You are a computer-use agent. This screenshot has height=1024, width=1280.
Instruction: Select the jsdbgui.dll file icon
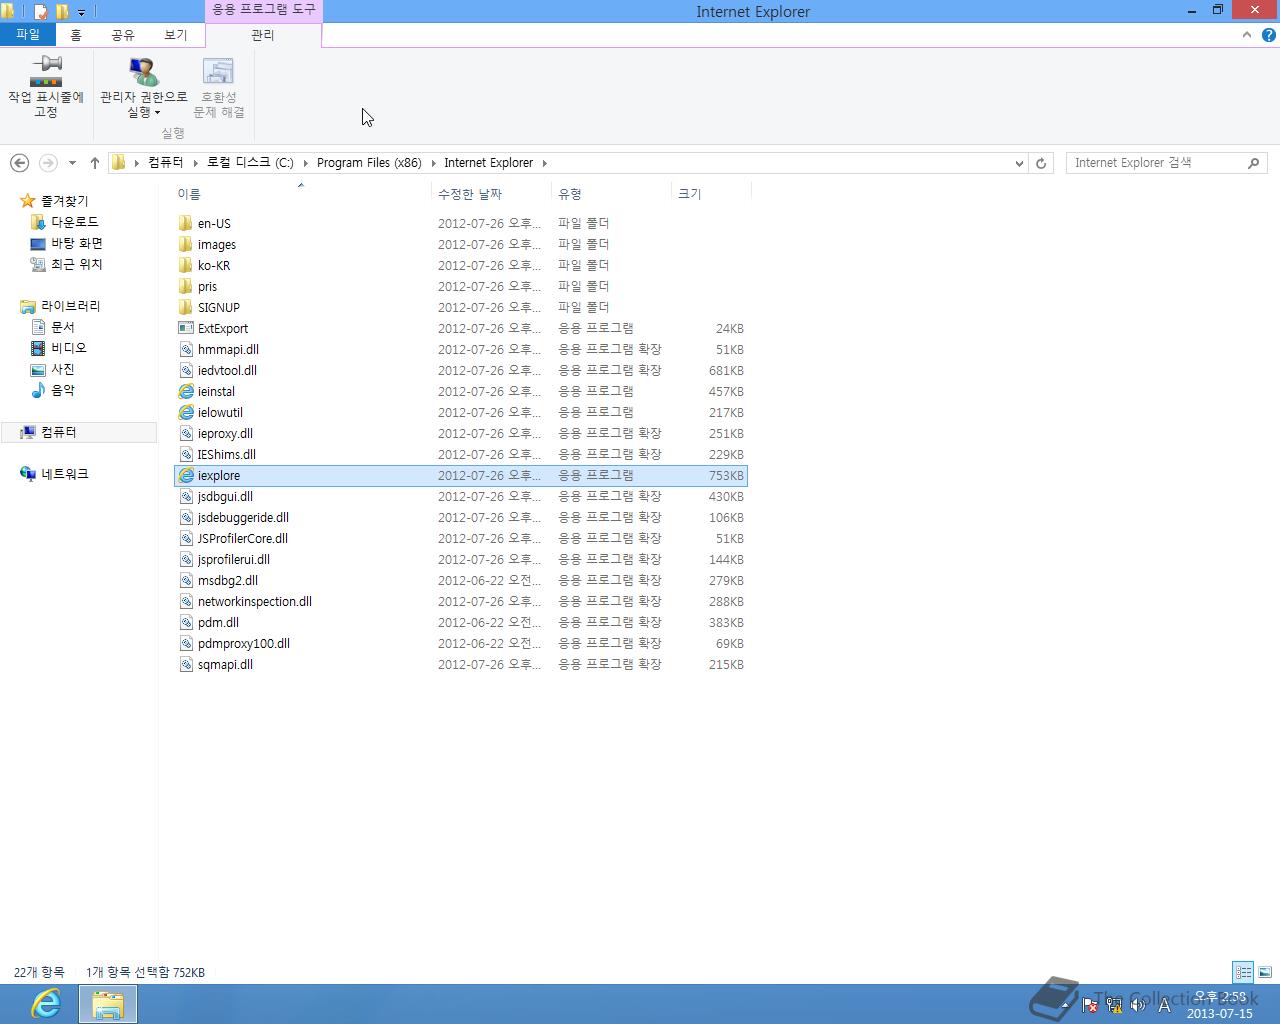click(186, 496)
